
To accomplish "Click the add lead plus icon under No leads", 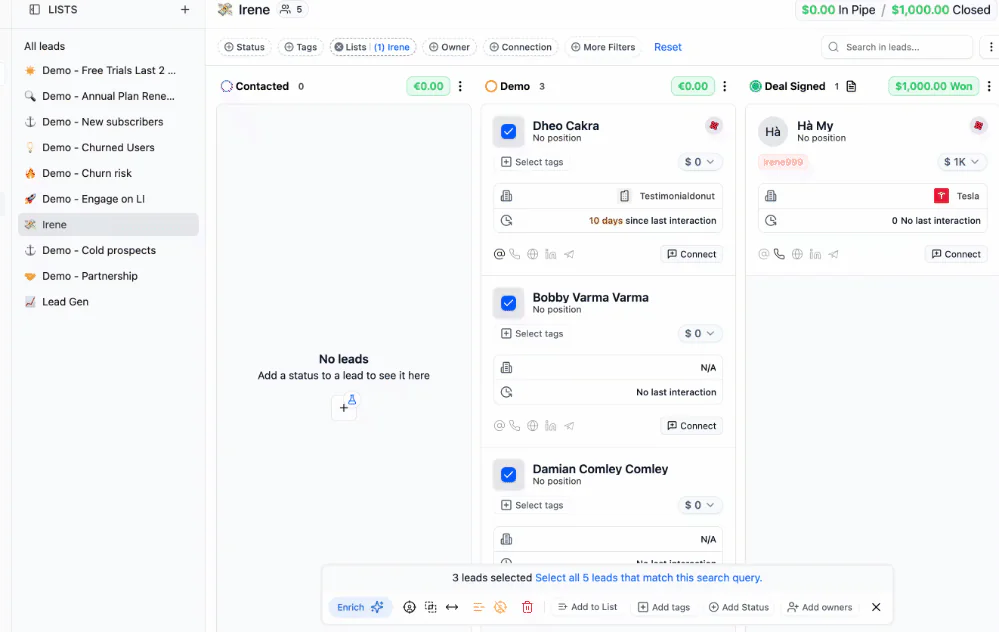I will tap(344, 407).
